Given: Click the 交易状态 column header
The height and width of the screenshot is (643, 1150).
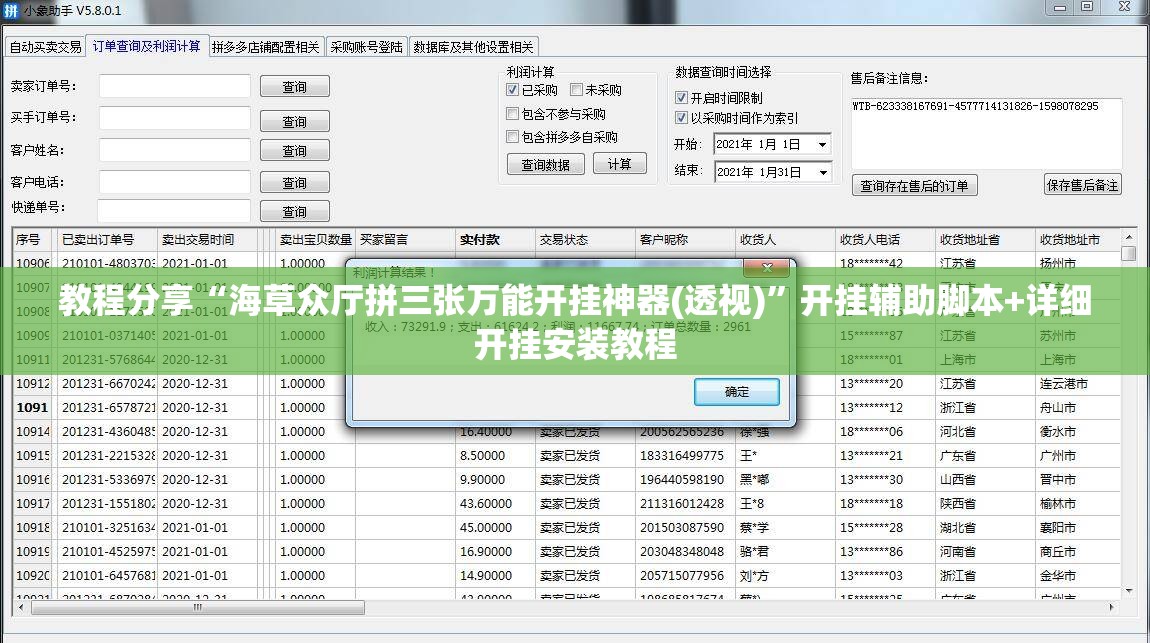Looking at the screenshot, I should (x=585, y=240).
